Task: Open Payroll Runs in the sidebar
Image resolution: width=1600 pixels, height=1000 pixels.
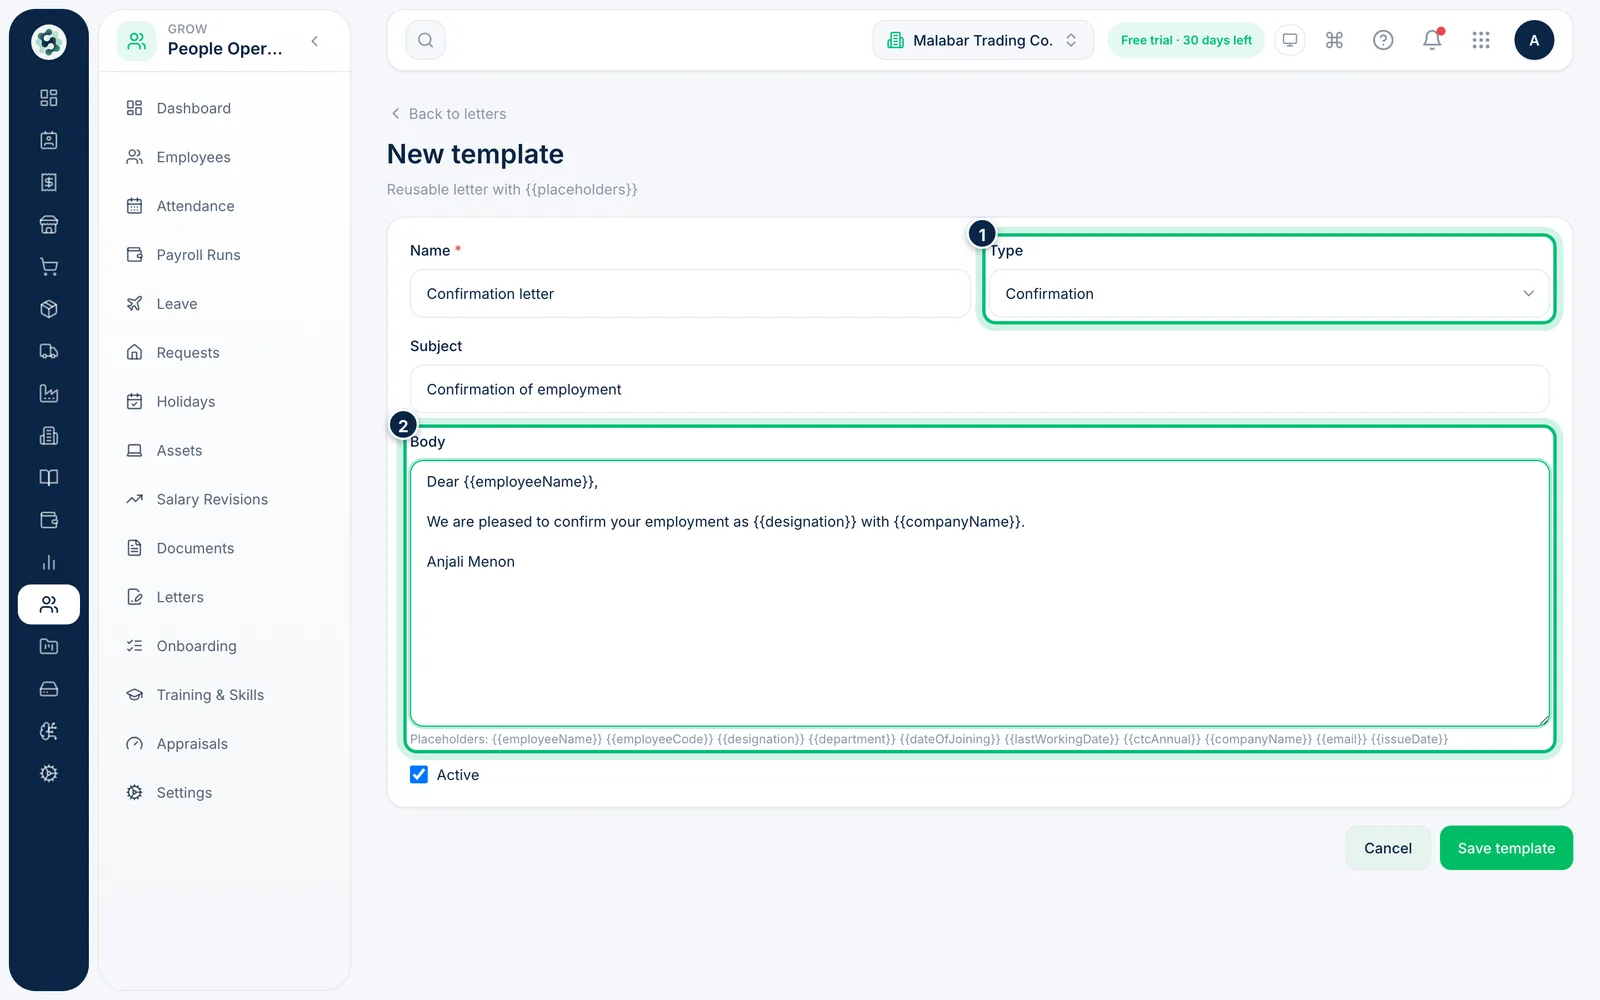Action: tap(224, 255)
